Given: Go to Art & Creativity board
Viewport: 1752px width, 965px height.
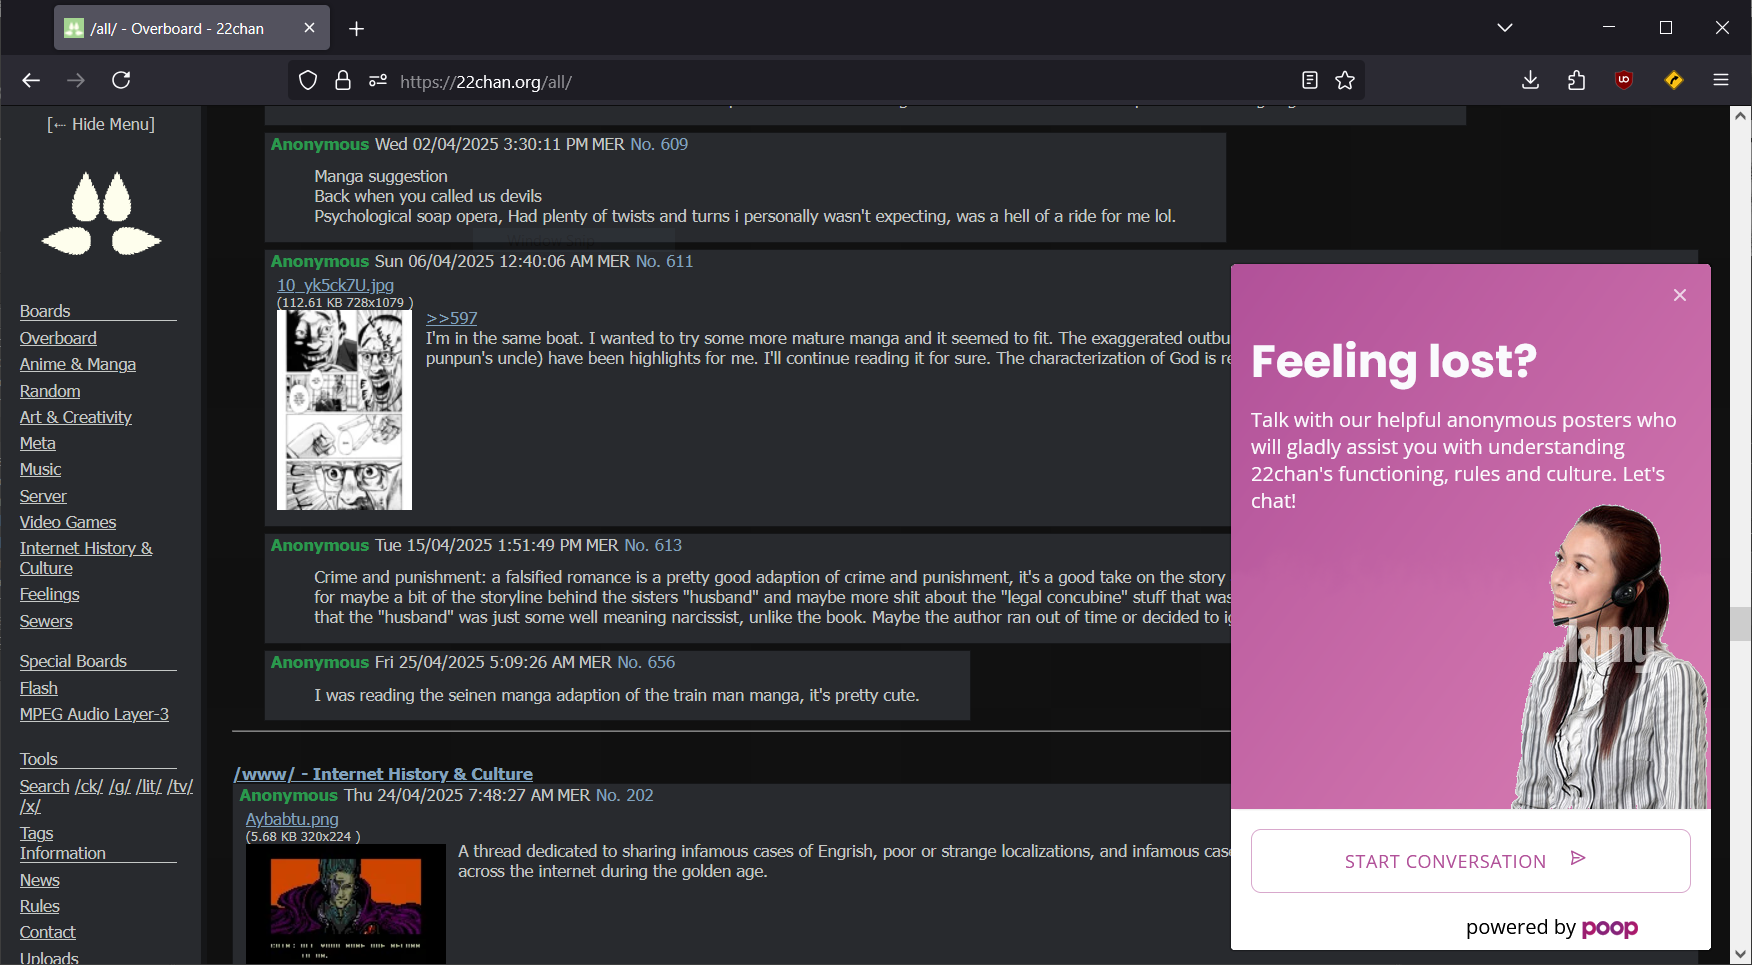Looking at the screenshot, I should pyautogui.click(x=76, y=417).
